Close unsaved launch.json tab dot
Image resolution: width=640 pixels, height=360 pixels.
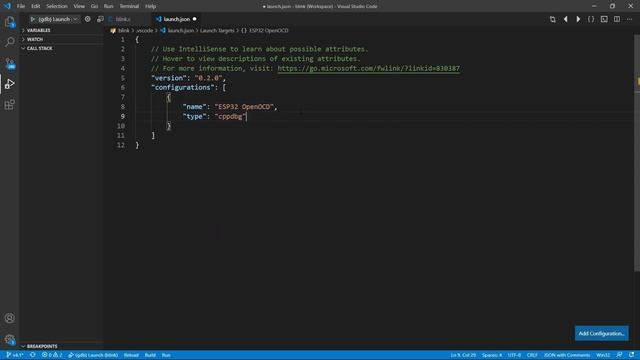coord(195,19)
